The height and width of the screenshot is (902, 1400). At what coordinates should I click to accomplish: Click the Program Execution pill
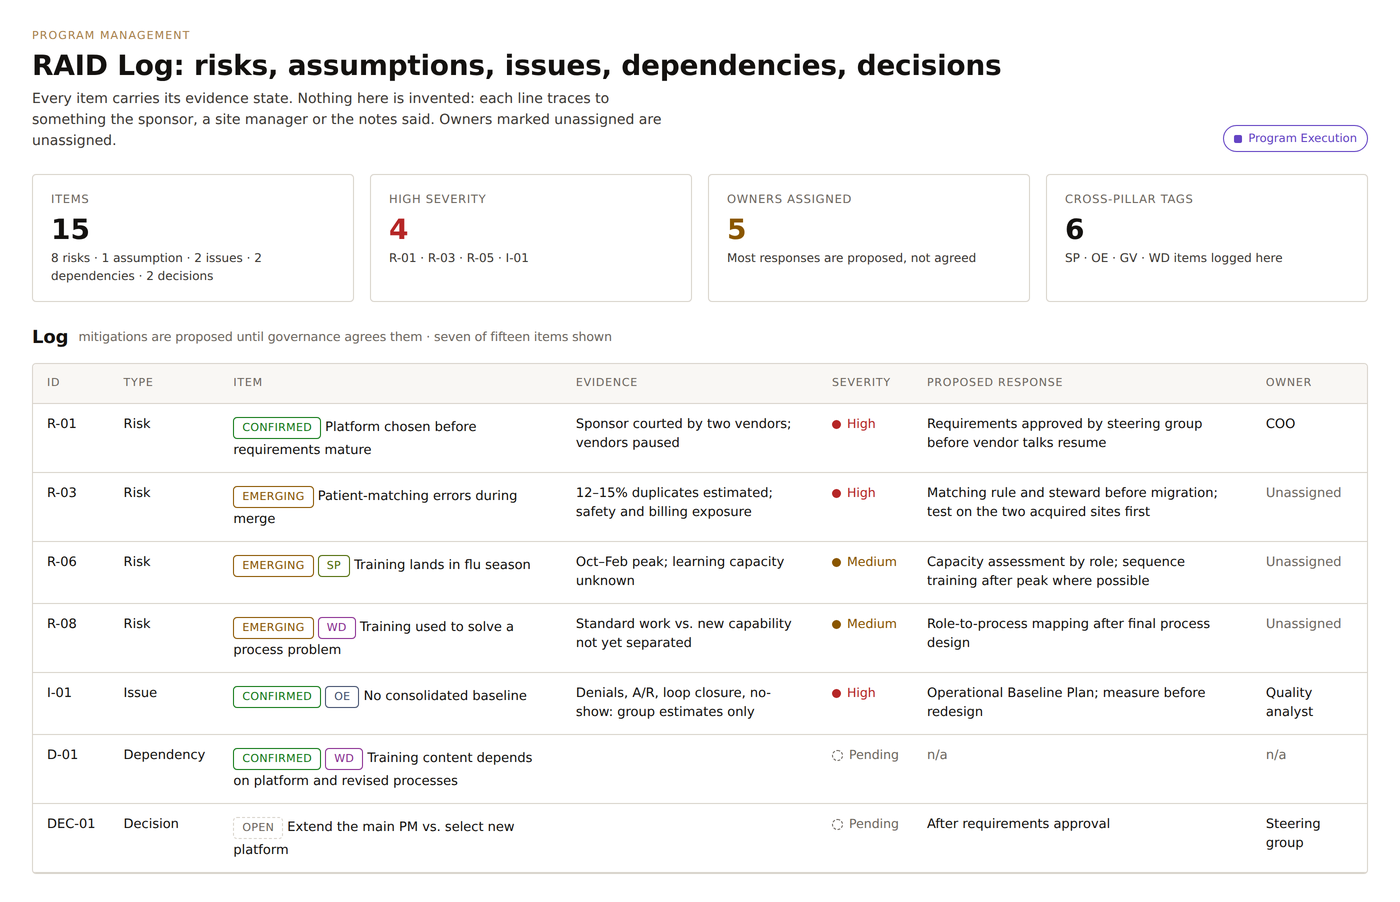1295,138
